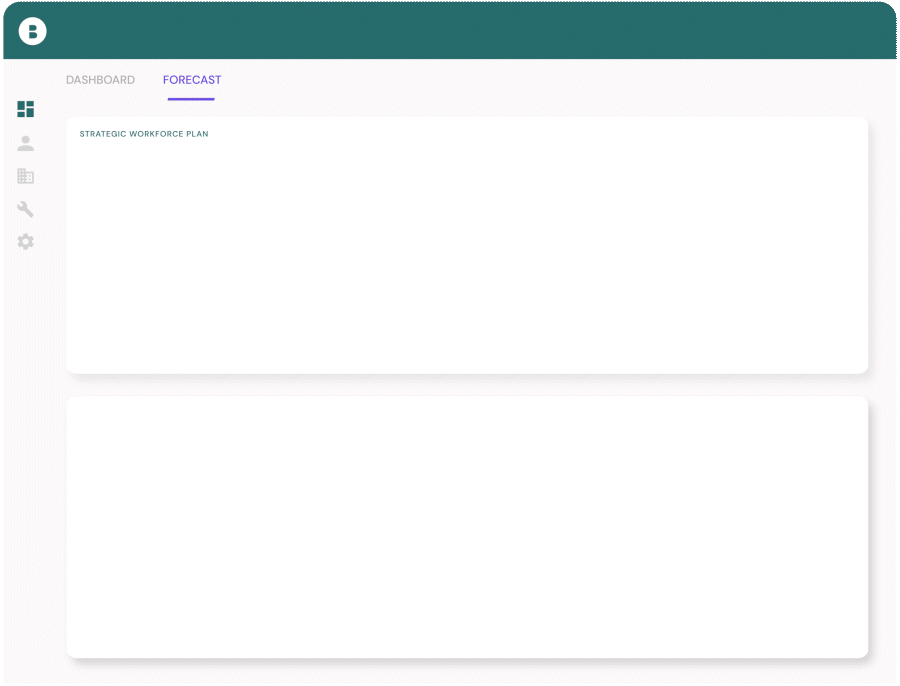
Task: Click the purple underline beneath FORECAST
Action: click(x=191, y=99)
